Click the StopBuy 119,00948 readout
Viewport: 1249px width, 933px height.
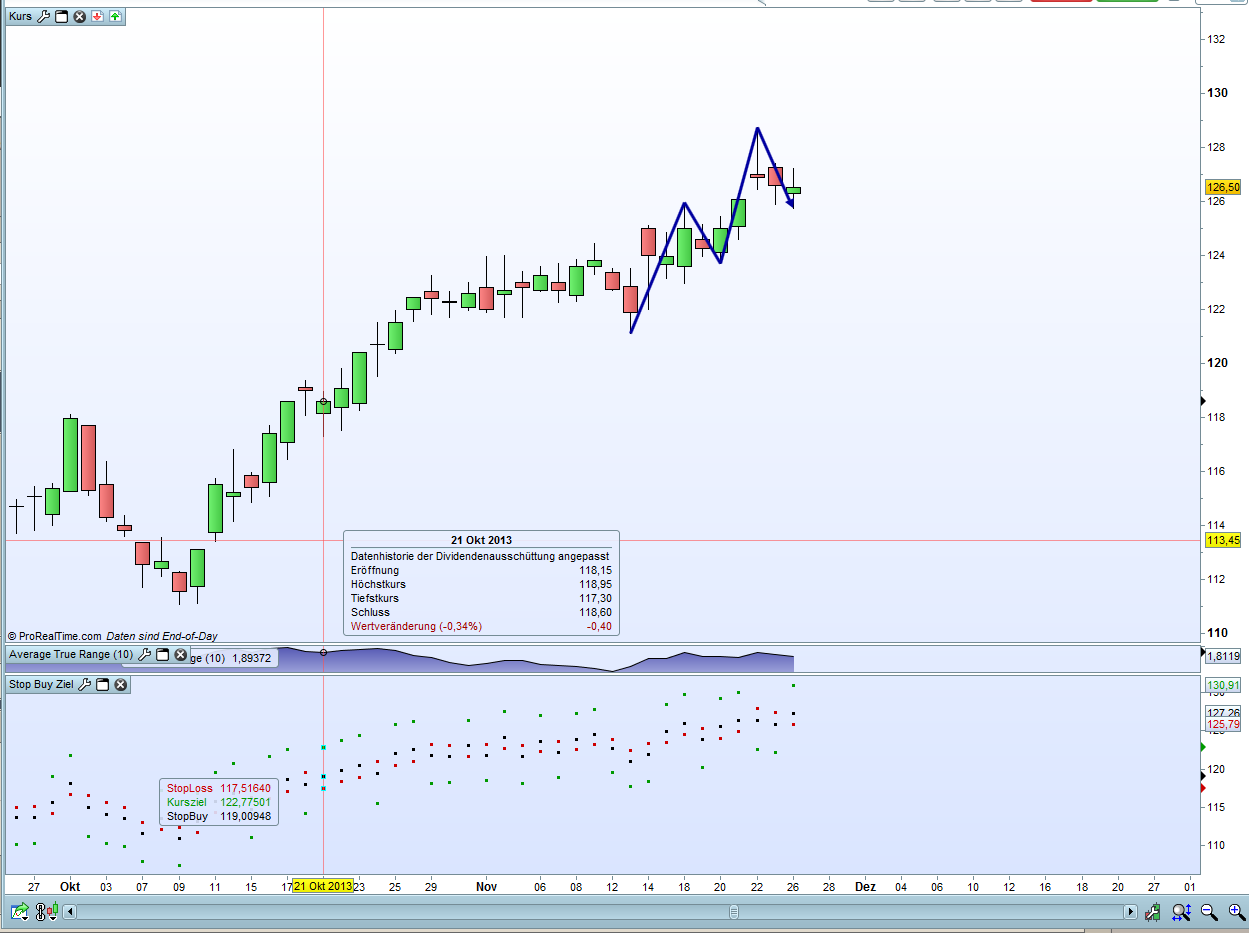(x=219, y=816)
